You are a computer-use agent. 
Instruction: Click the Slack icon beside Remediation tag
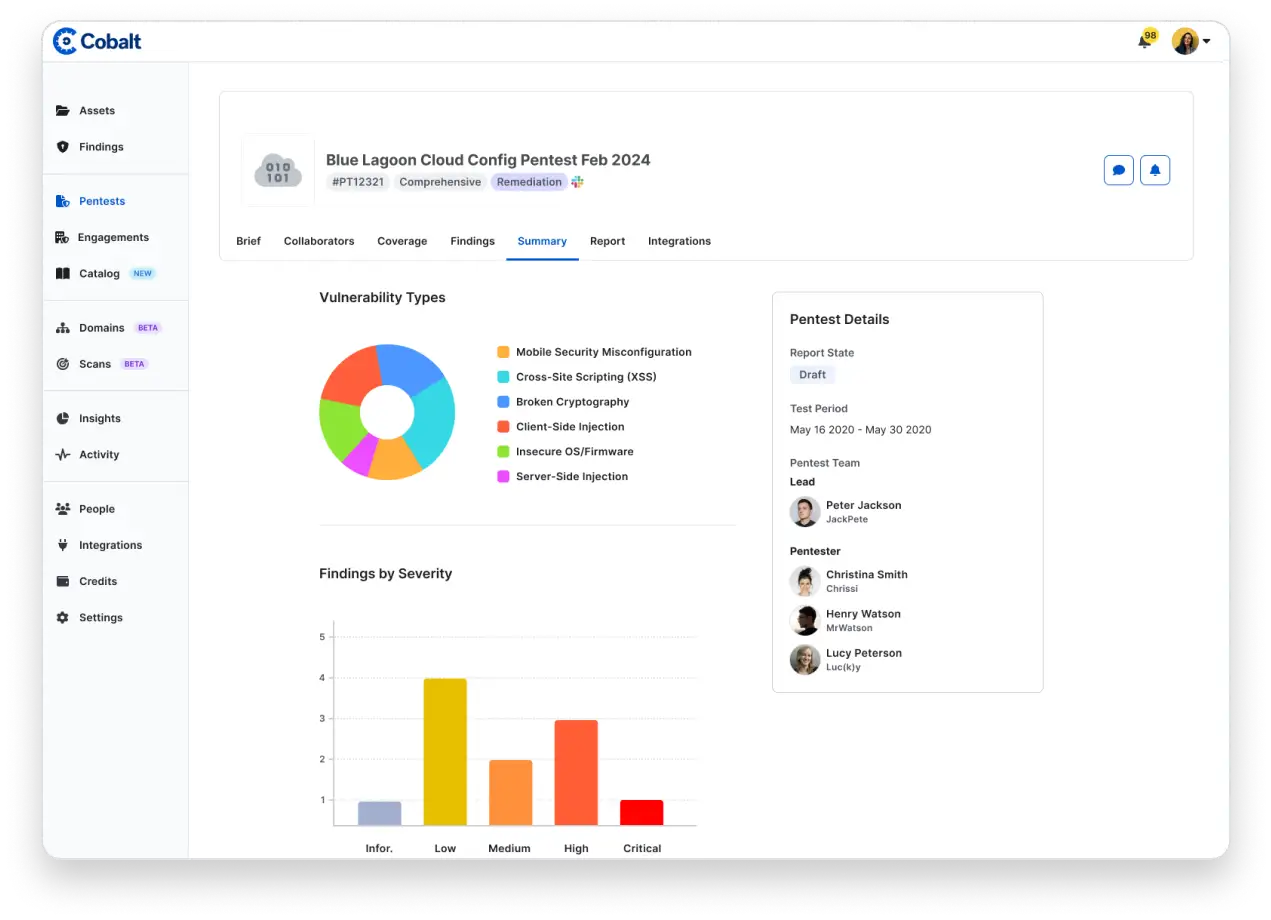pyautogui.click(x=577, y=182)
